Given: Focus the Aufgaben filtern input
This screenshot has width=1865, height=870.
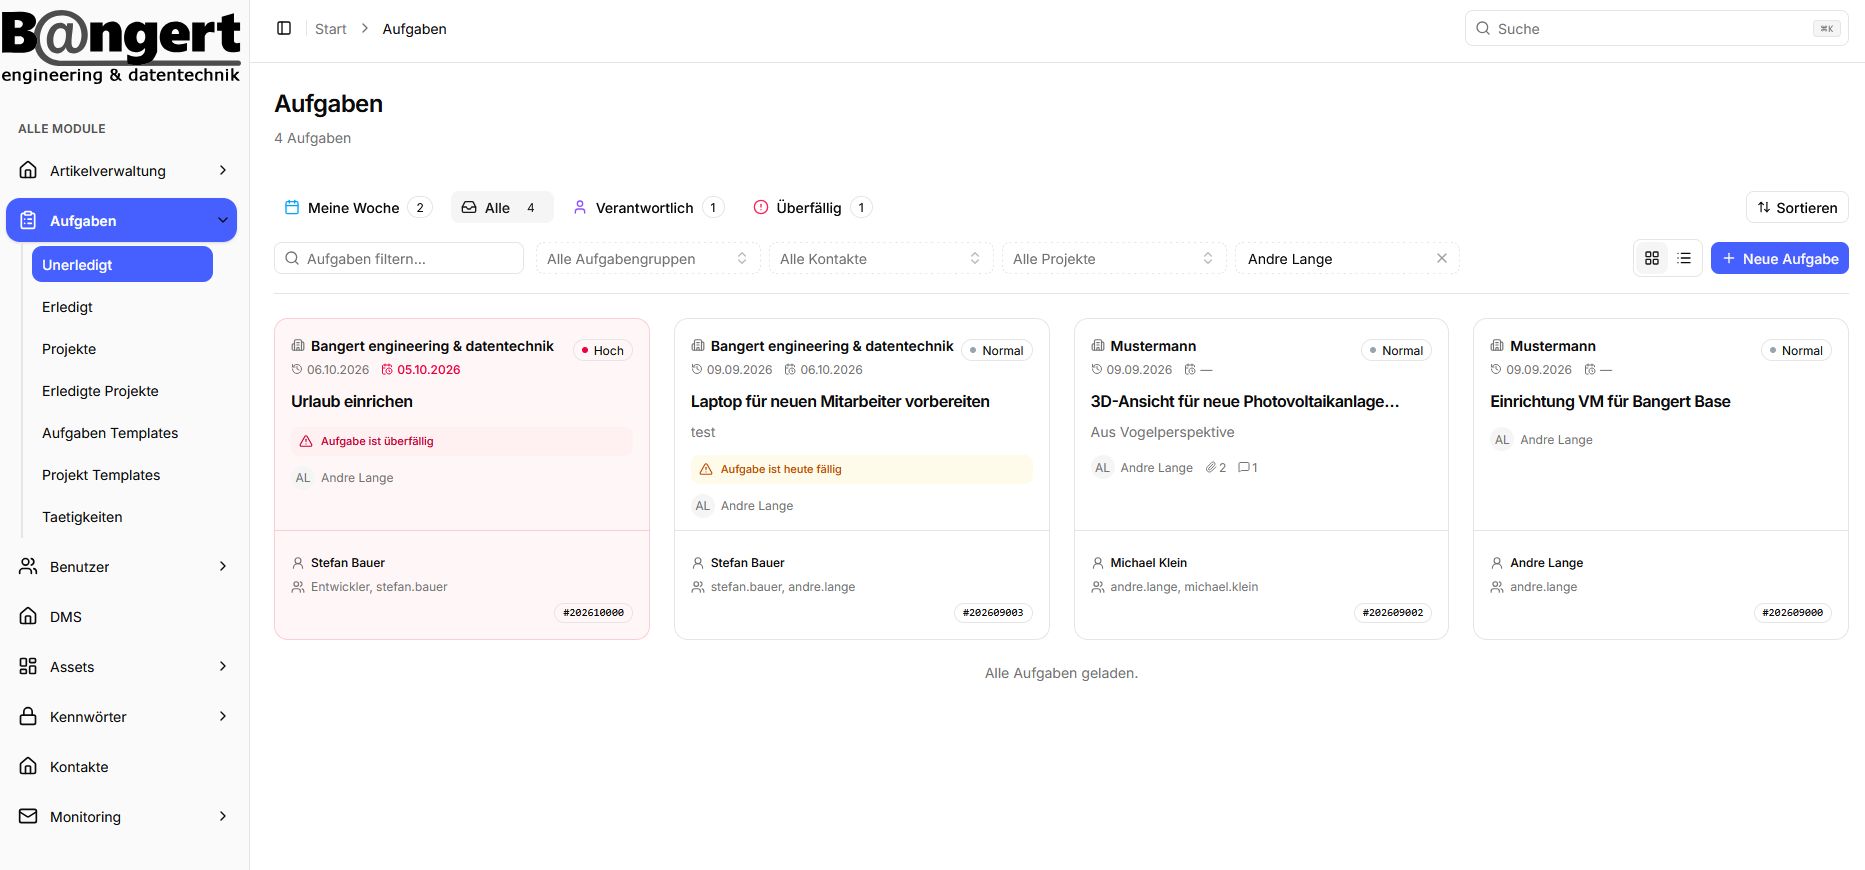Looking at the screenshot, I should point(399,258).
